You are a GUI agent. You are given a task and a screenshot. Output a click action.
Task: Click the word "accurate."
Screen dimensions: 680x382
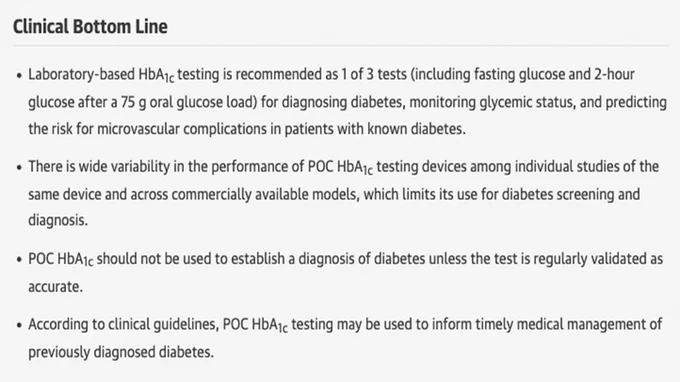tap(56, 287)
